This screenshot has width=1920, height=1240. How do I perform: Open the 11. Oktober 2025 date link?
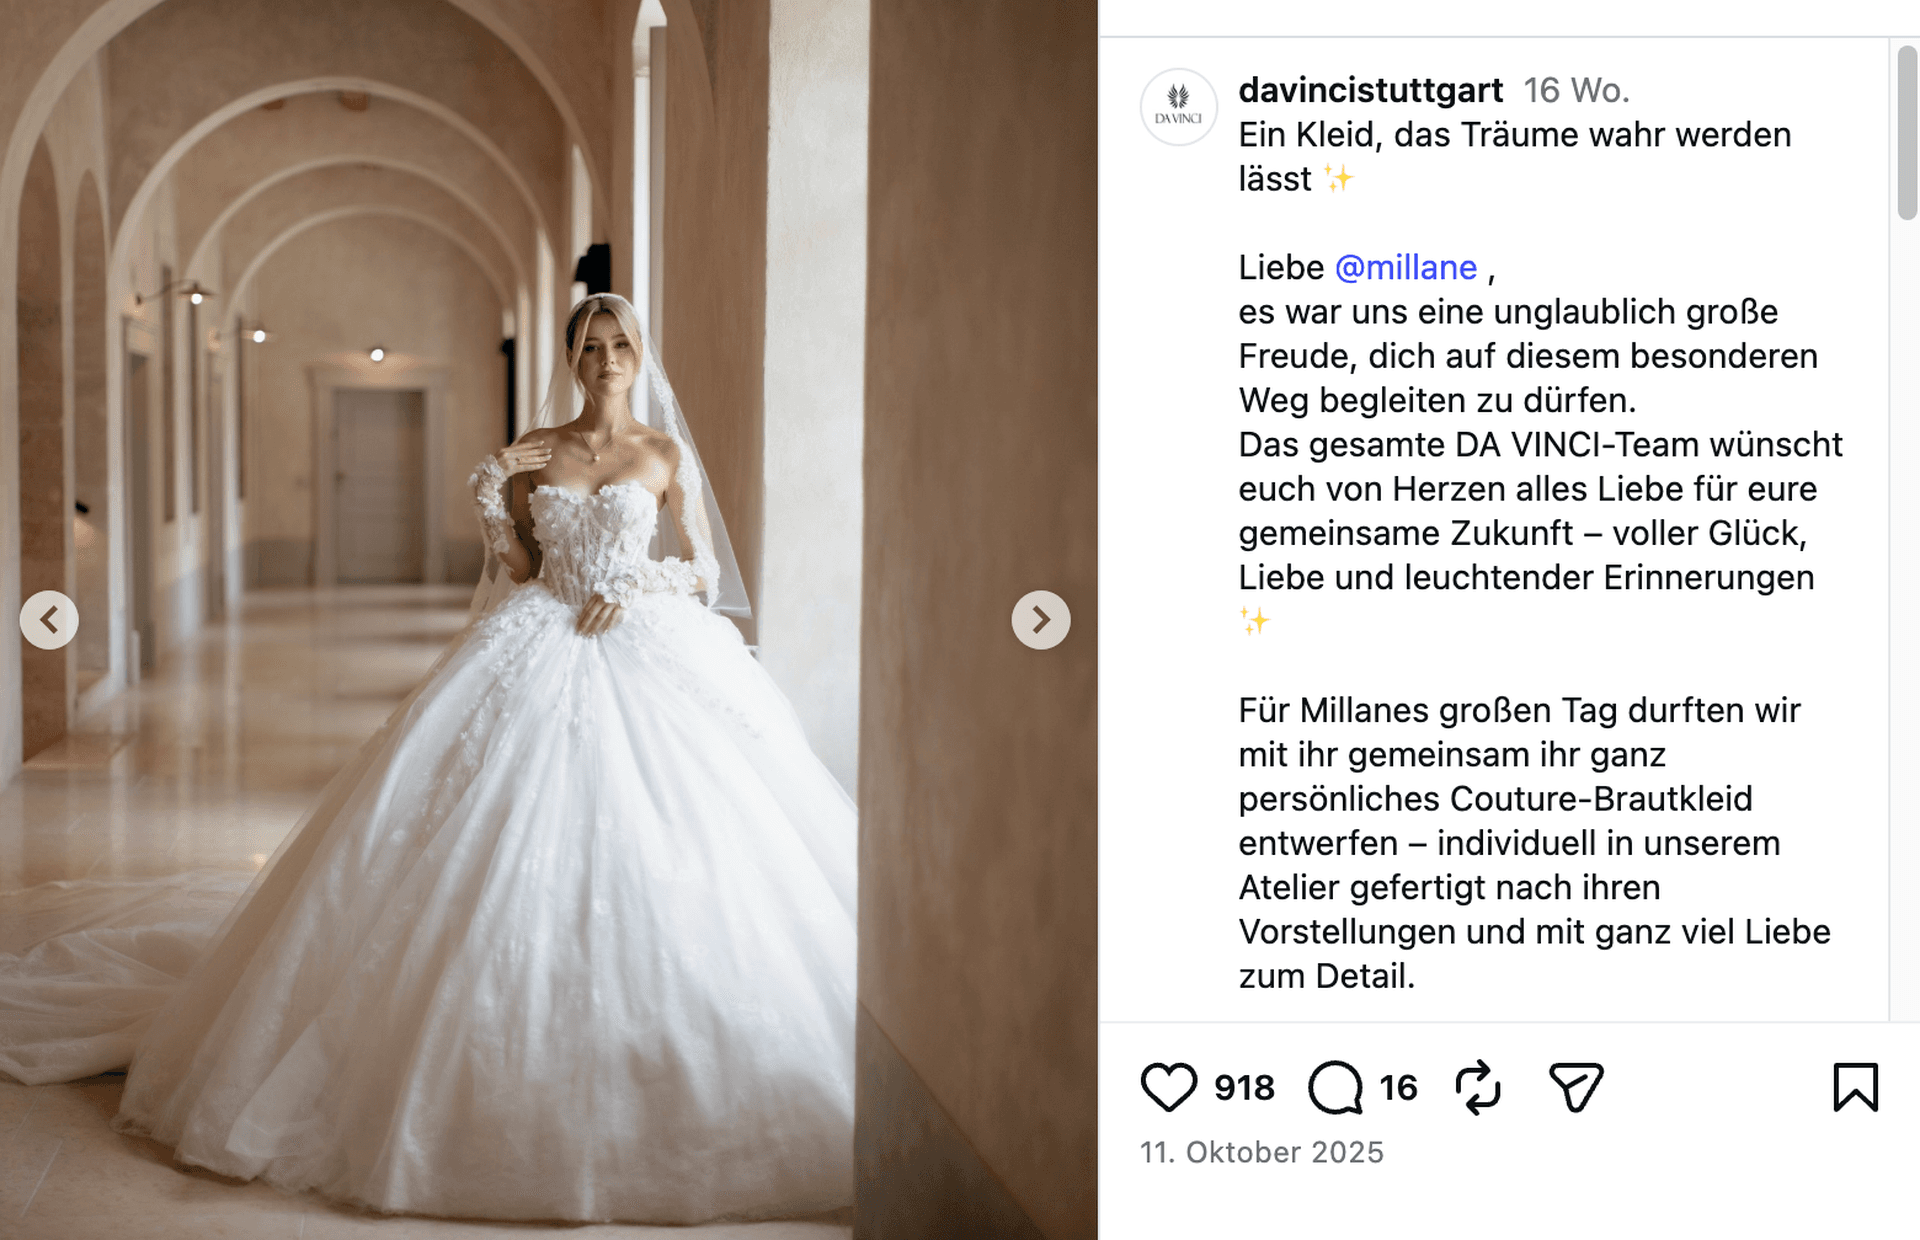1262,1152
